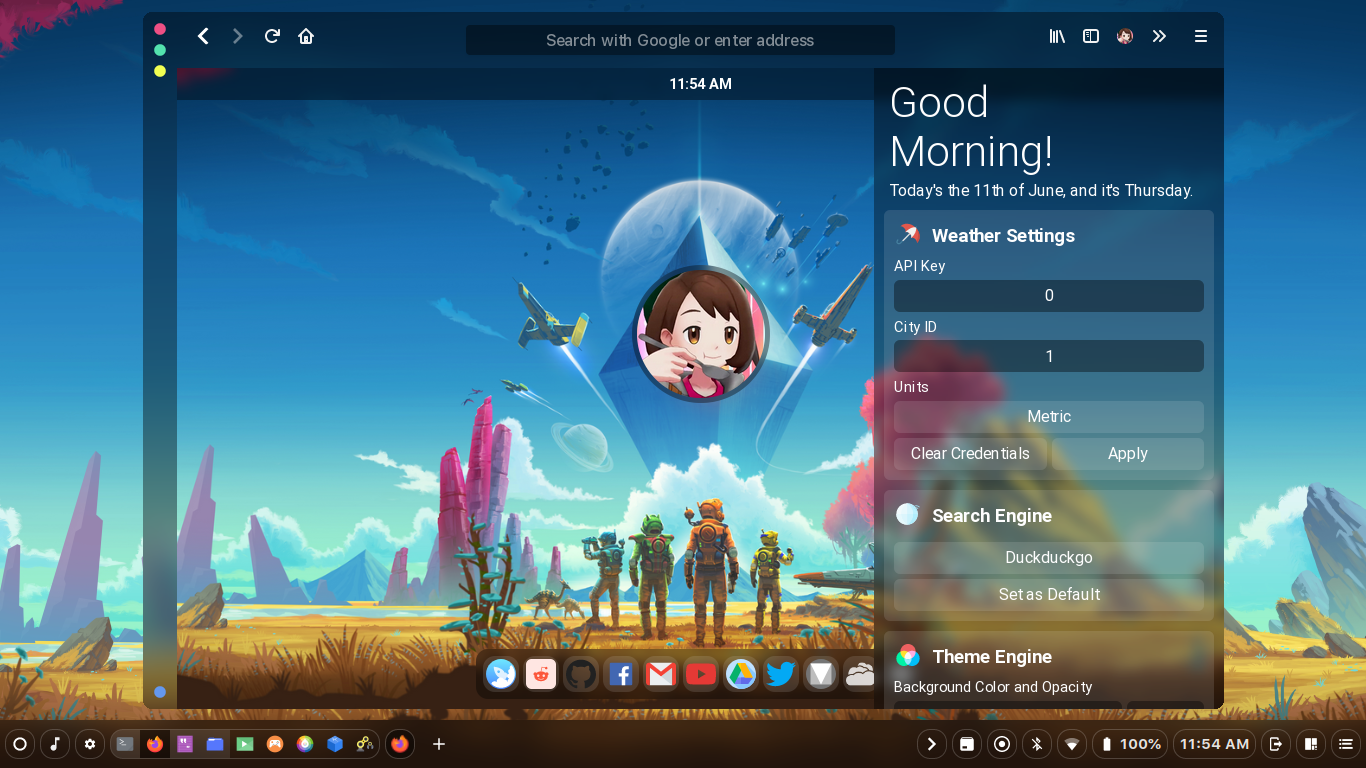Screen dimensions: 1366x768
Task: Open the taskbar clock 11:54 AM
Action: [x=1214, y=744]
